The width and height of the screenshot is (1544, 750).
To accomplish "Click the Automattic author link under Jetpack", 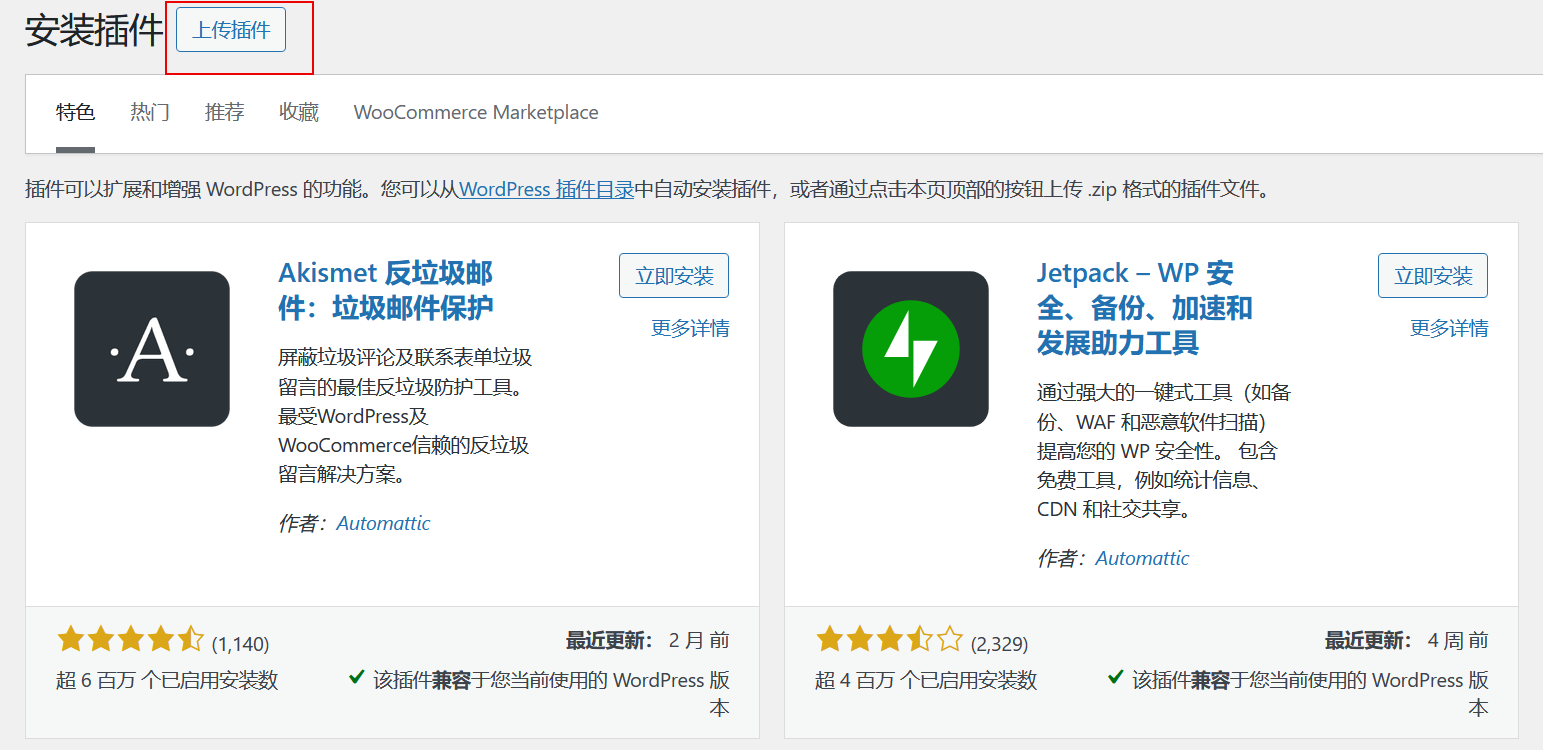I will coord(1142,558).
